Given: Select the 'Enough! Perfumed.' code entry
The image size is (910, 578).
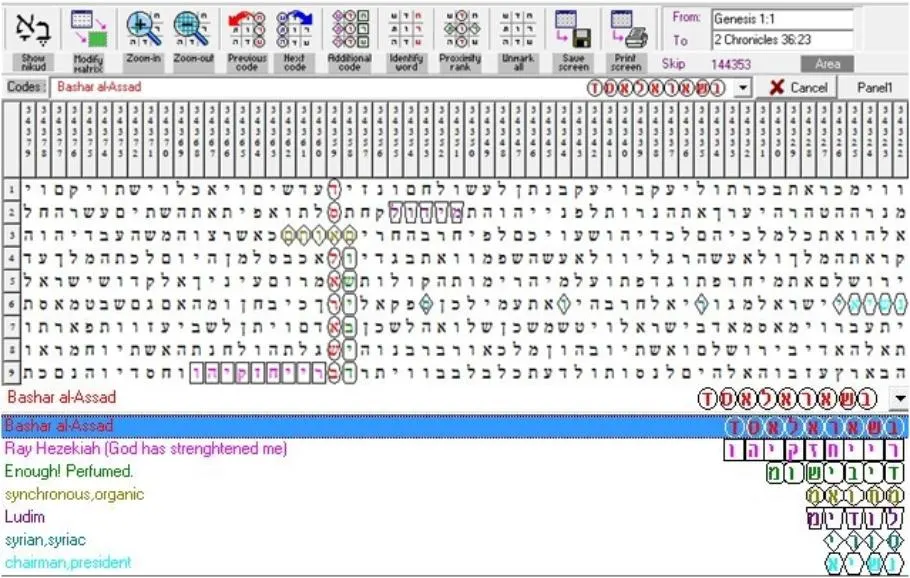Looking at the screenshot, I should click(455, 472).
